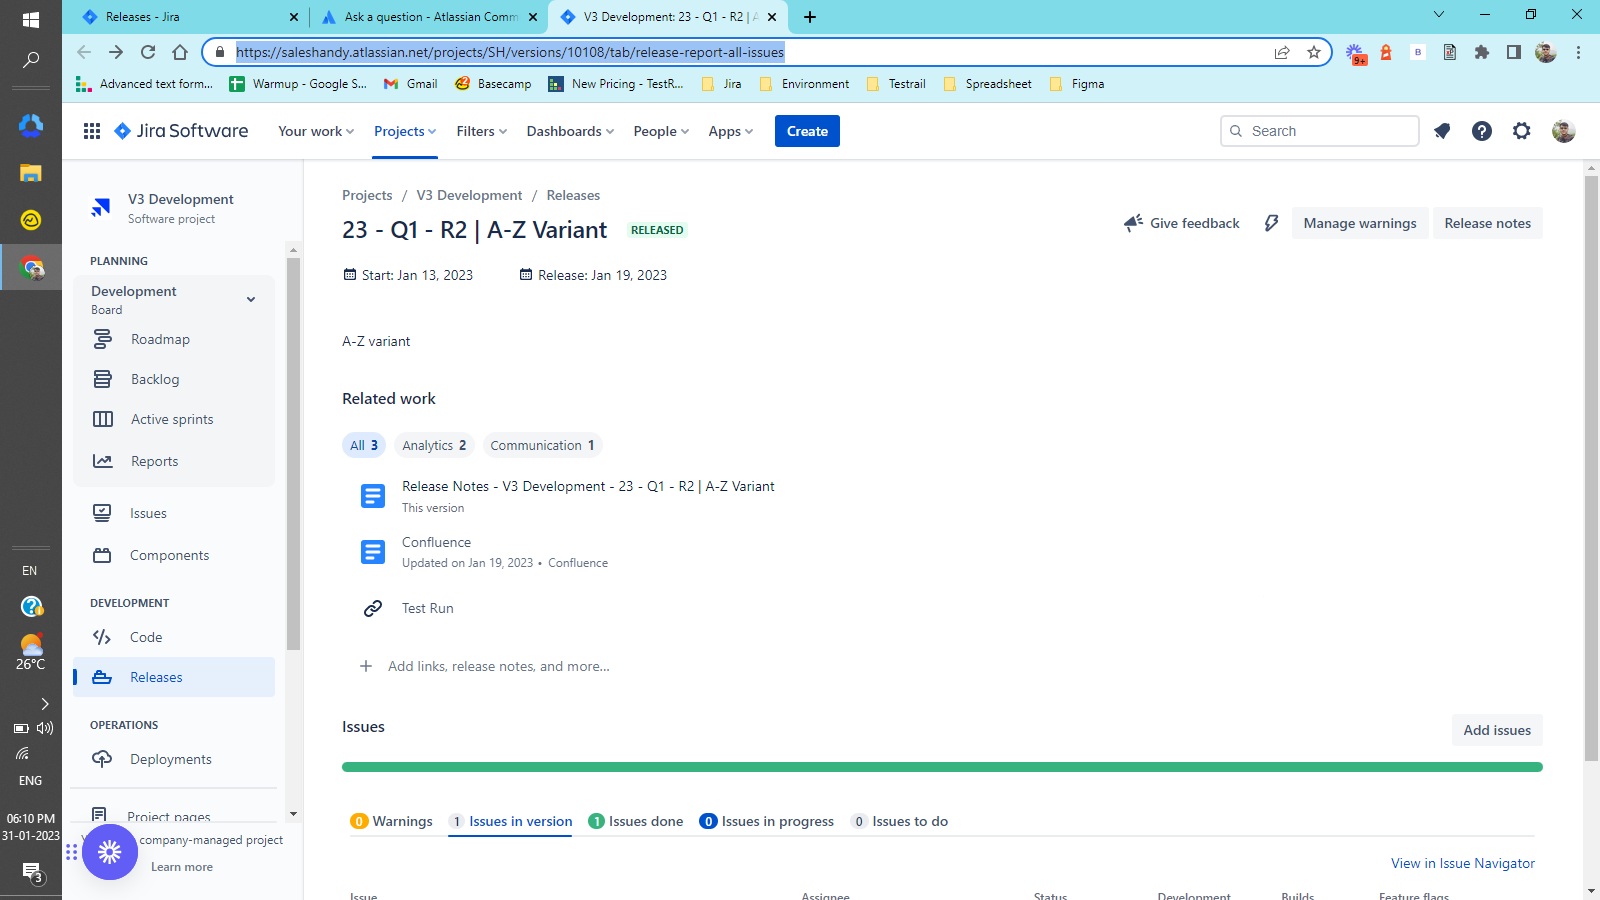This screenshot has height=900, width=1600.
Task: Open View in Issue Navigator link
Action: (x=1463, y=863)
